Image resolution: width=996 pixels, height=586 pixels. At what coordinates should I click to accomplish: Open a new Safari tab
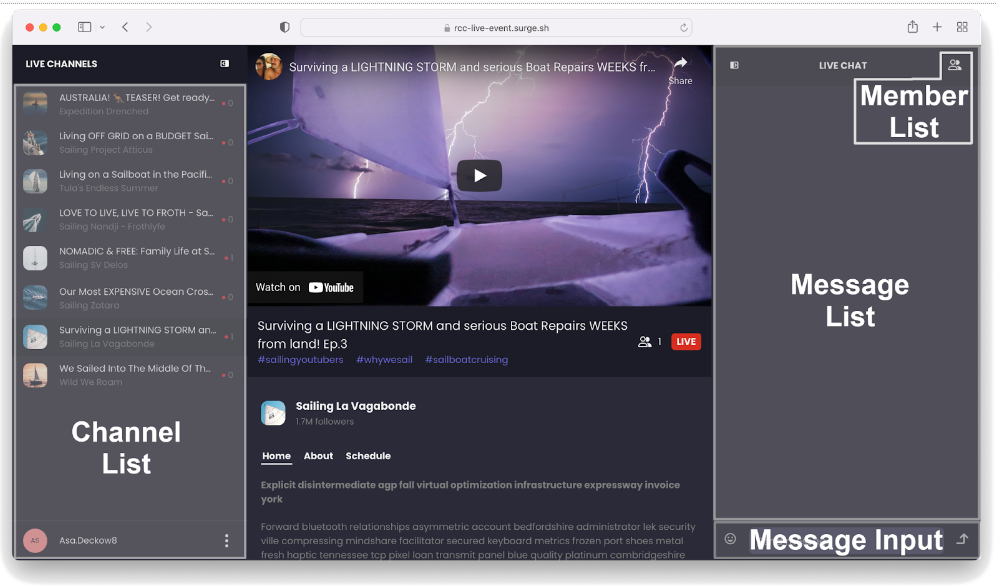[937, 27]
